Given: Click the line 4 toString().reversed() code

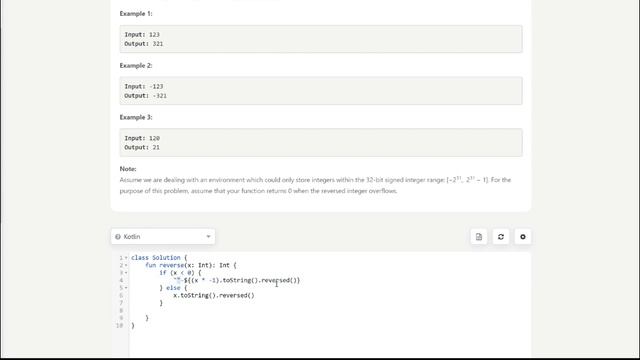Looking at the screenshot, I should click(x=237, y=280).
